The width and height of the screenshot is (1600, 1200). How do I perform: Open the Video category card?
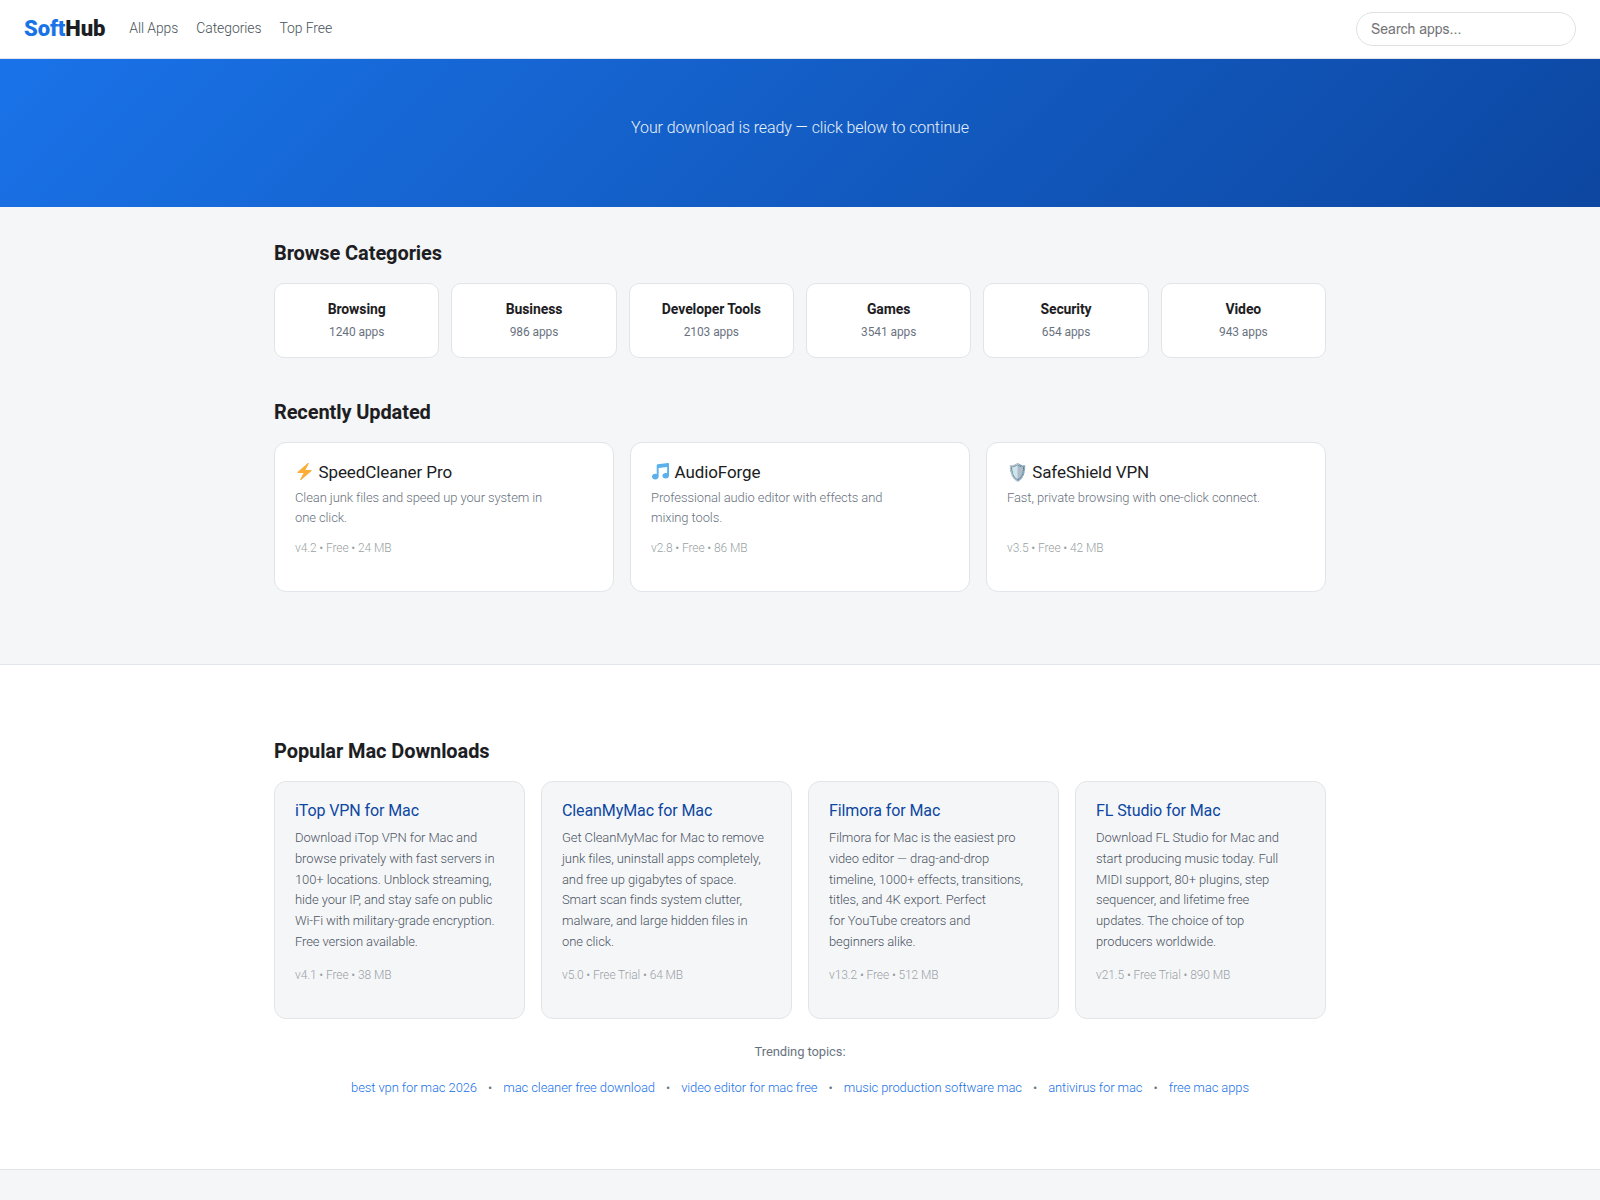point(1243,320)
